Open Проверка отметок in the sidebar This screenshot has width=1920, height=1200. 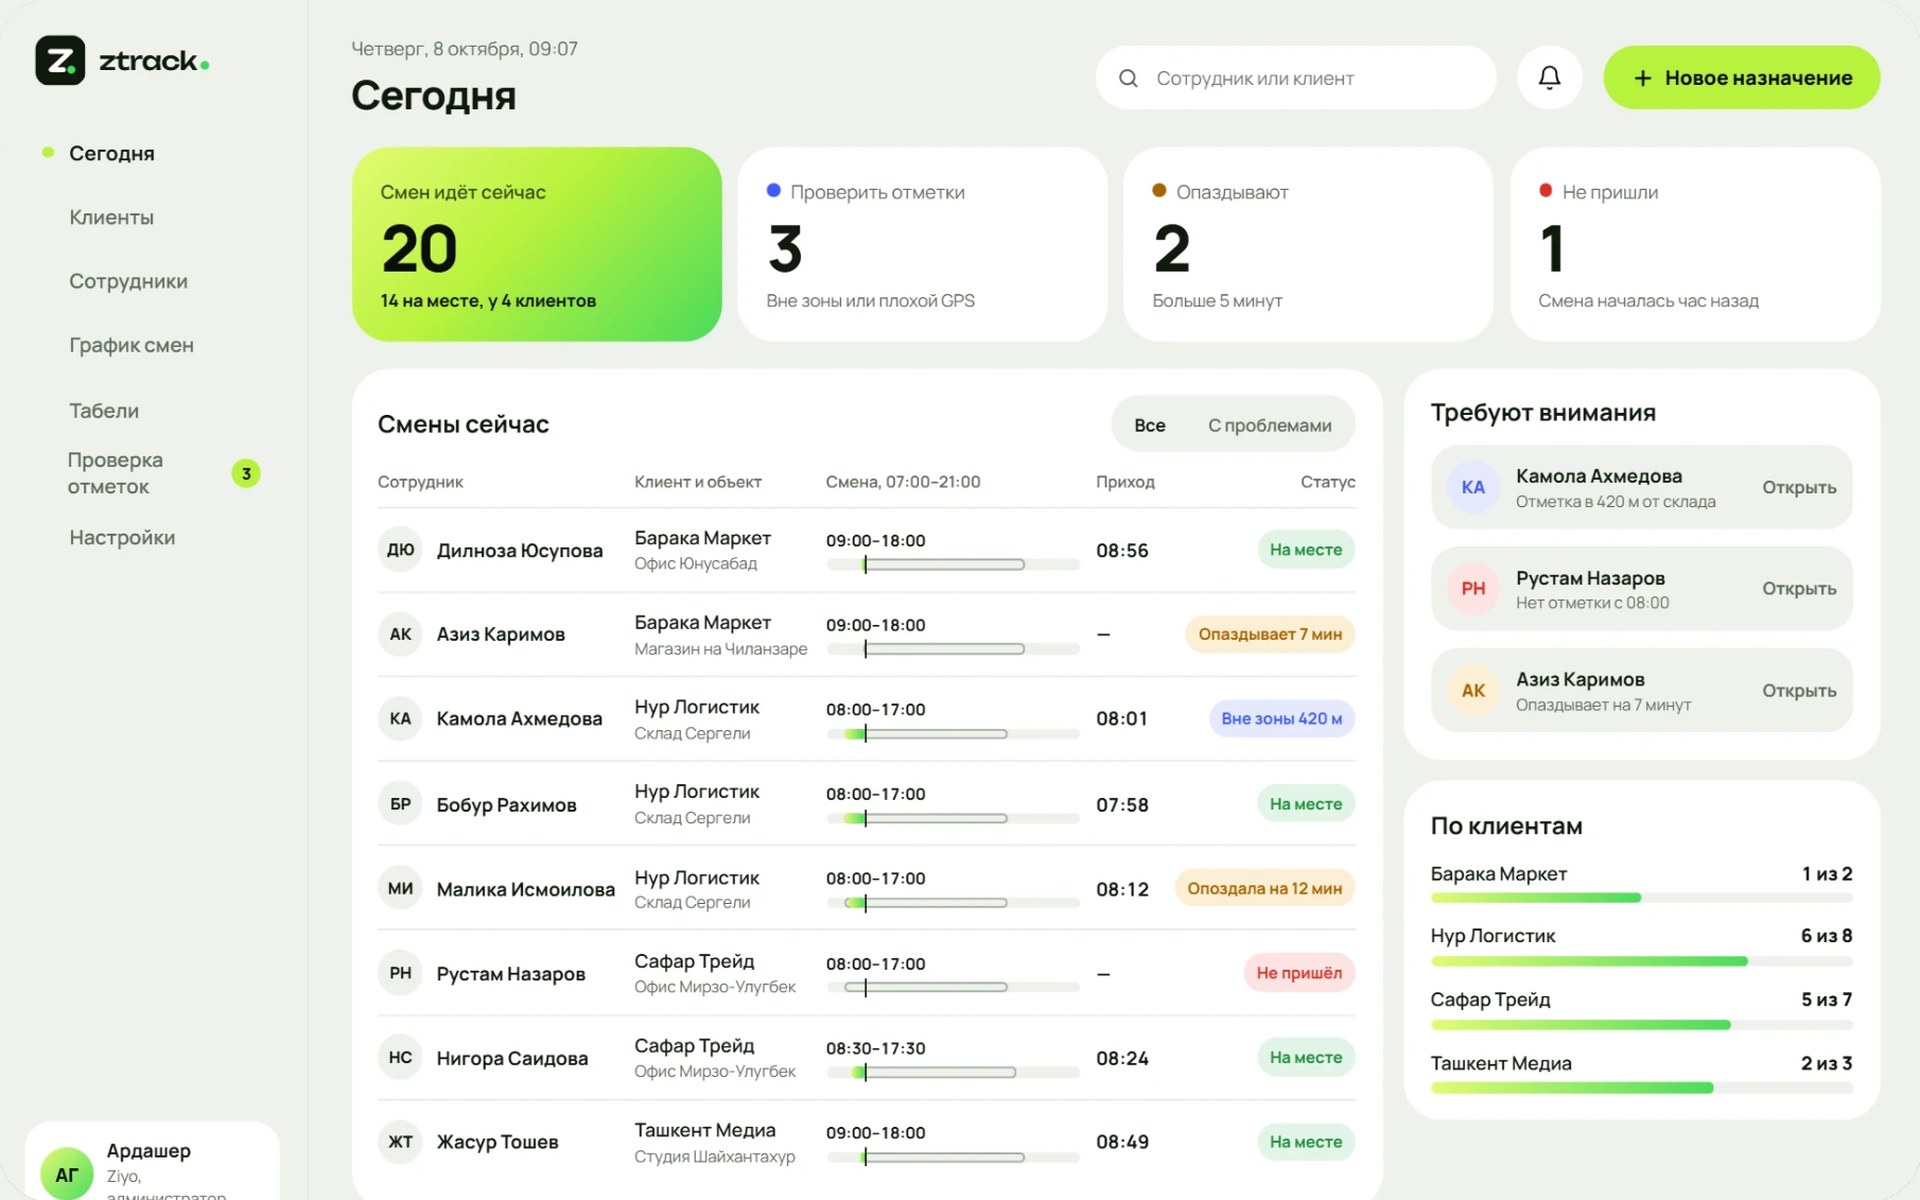tap(115, 473)
